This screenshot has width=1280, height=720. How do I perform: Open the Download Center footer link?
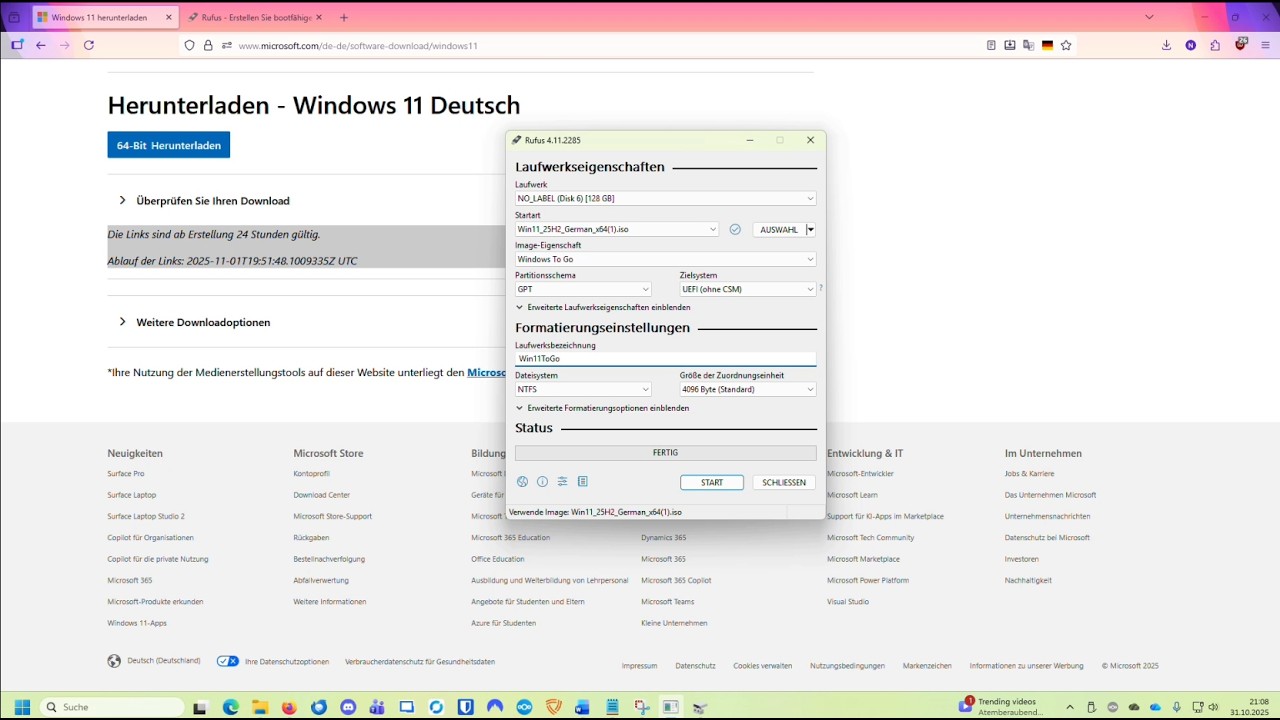[x=322, y=494]
